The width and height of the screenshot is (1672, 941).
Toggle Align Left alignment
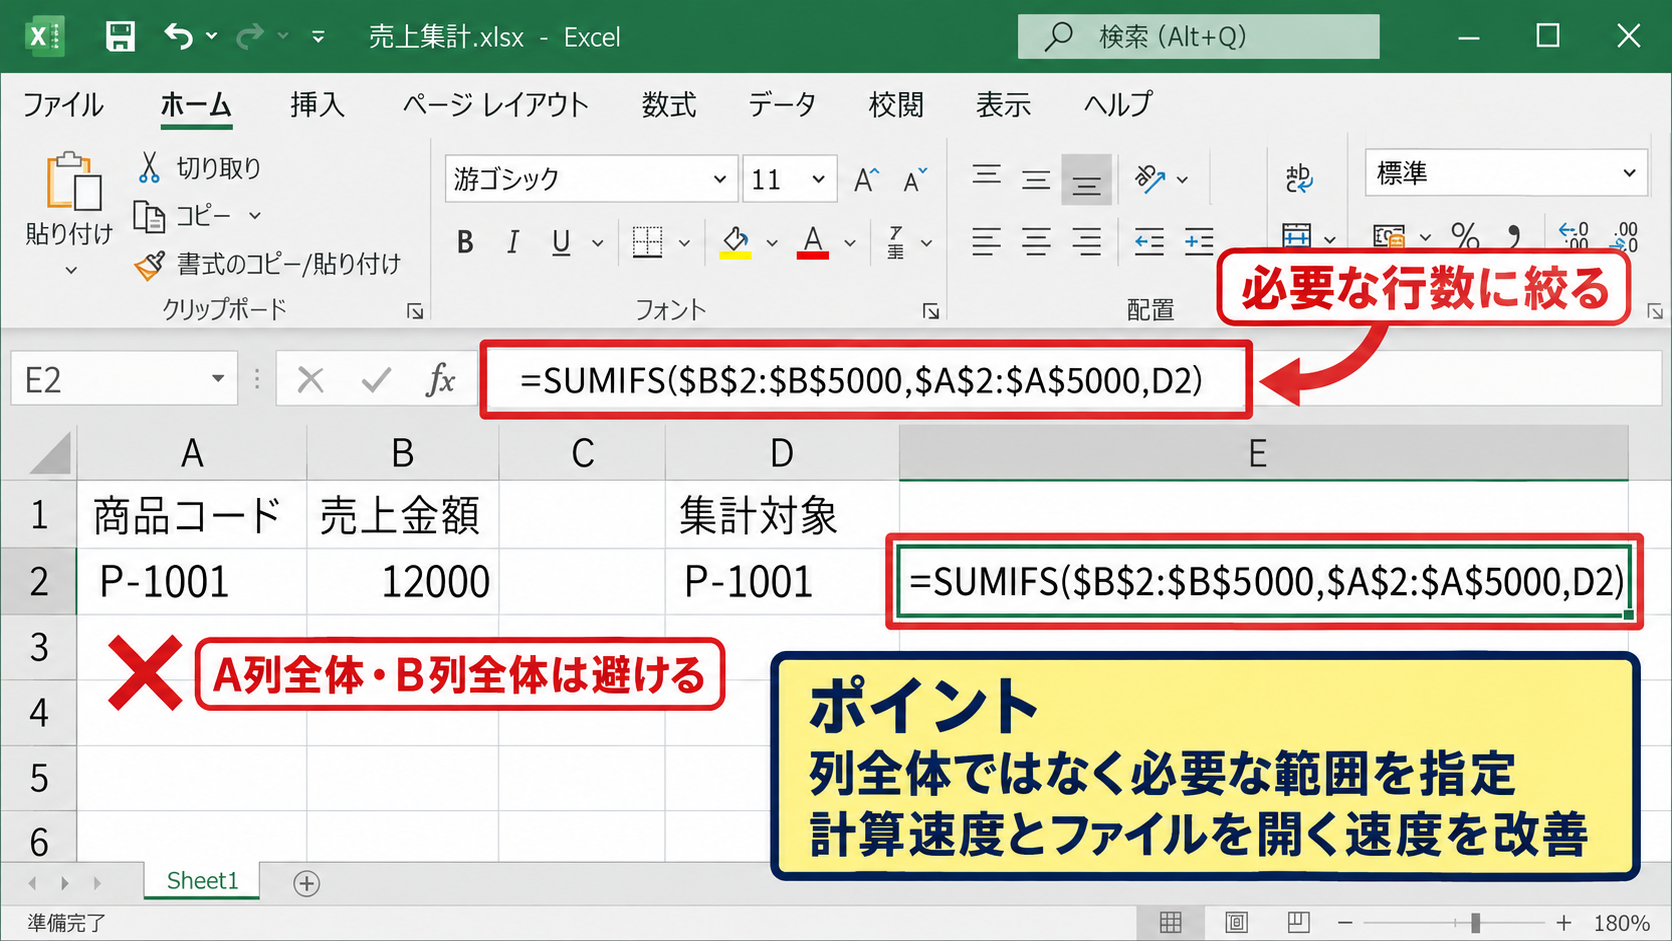point(986,241)
